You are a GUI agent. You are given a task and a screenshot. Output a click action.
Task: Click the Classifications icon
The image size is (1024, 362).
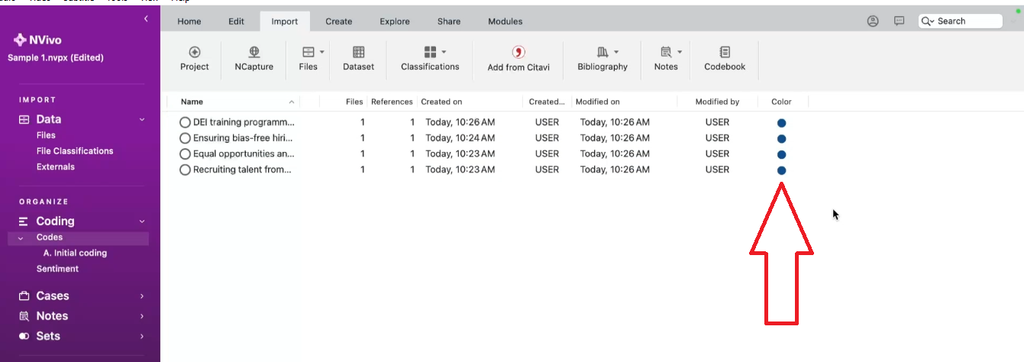click(430, 52)
